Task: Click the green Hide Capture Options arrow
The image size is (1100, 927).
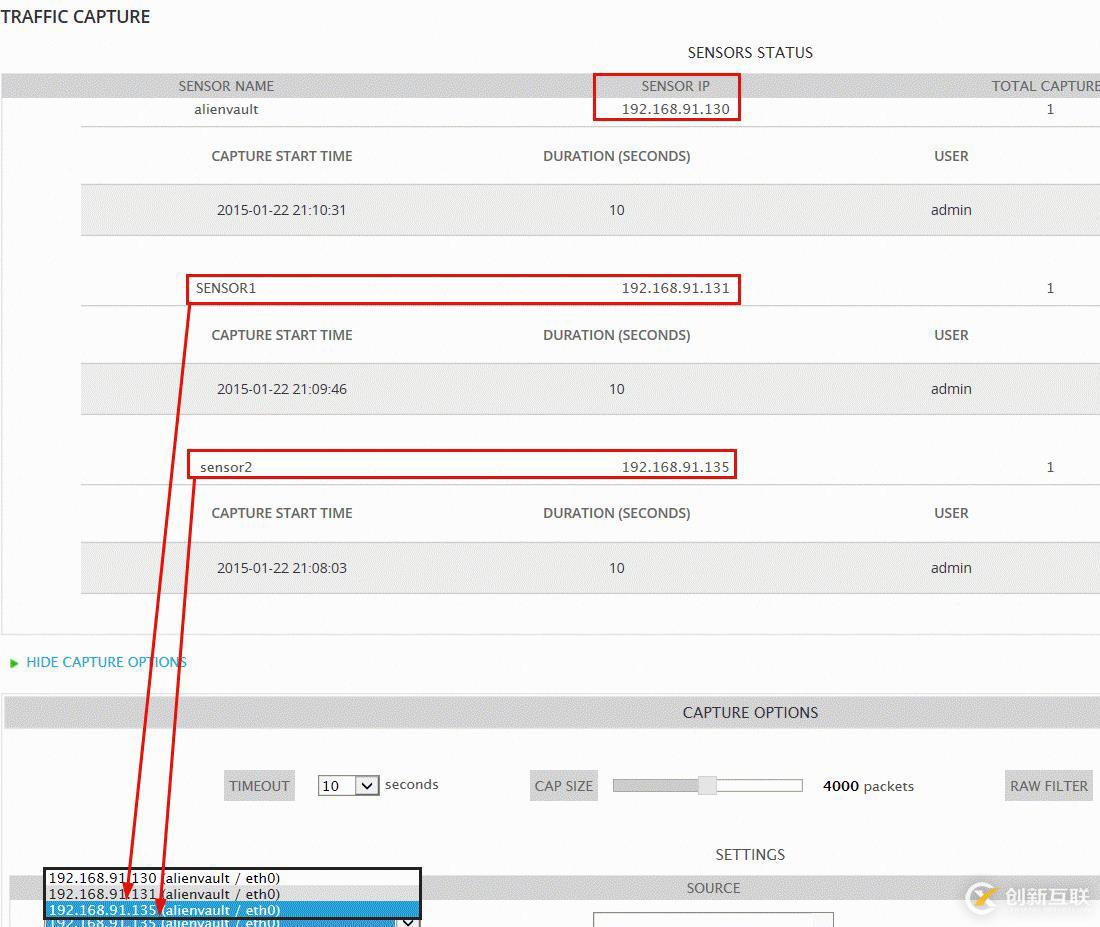Action: tap(14, 663)
